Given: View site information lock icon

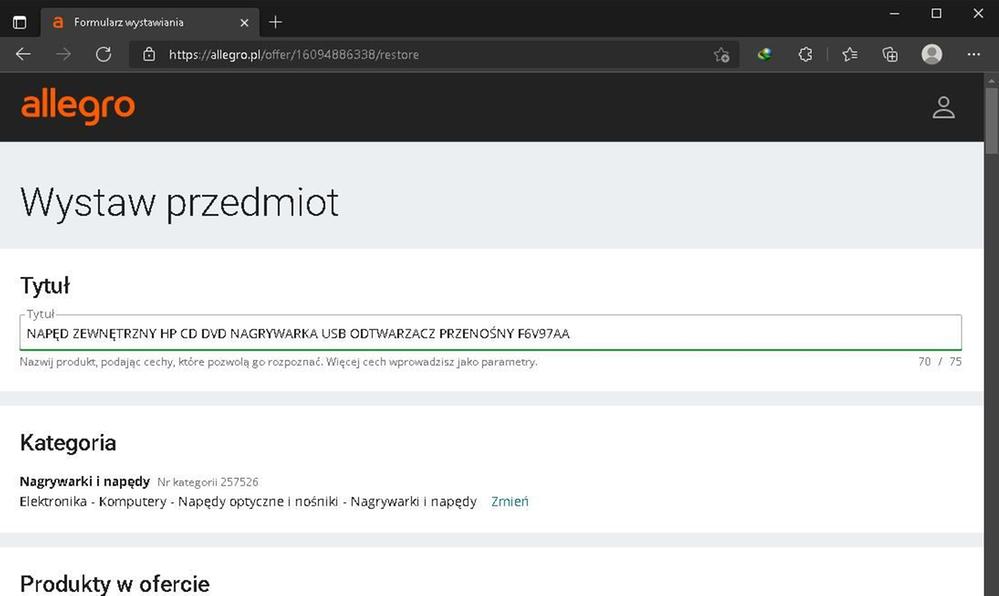Looking at the screenshot, I should pos(149,54).
